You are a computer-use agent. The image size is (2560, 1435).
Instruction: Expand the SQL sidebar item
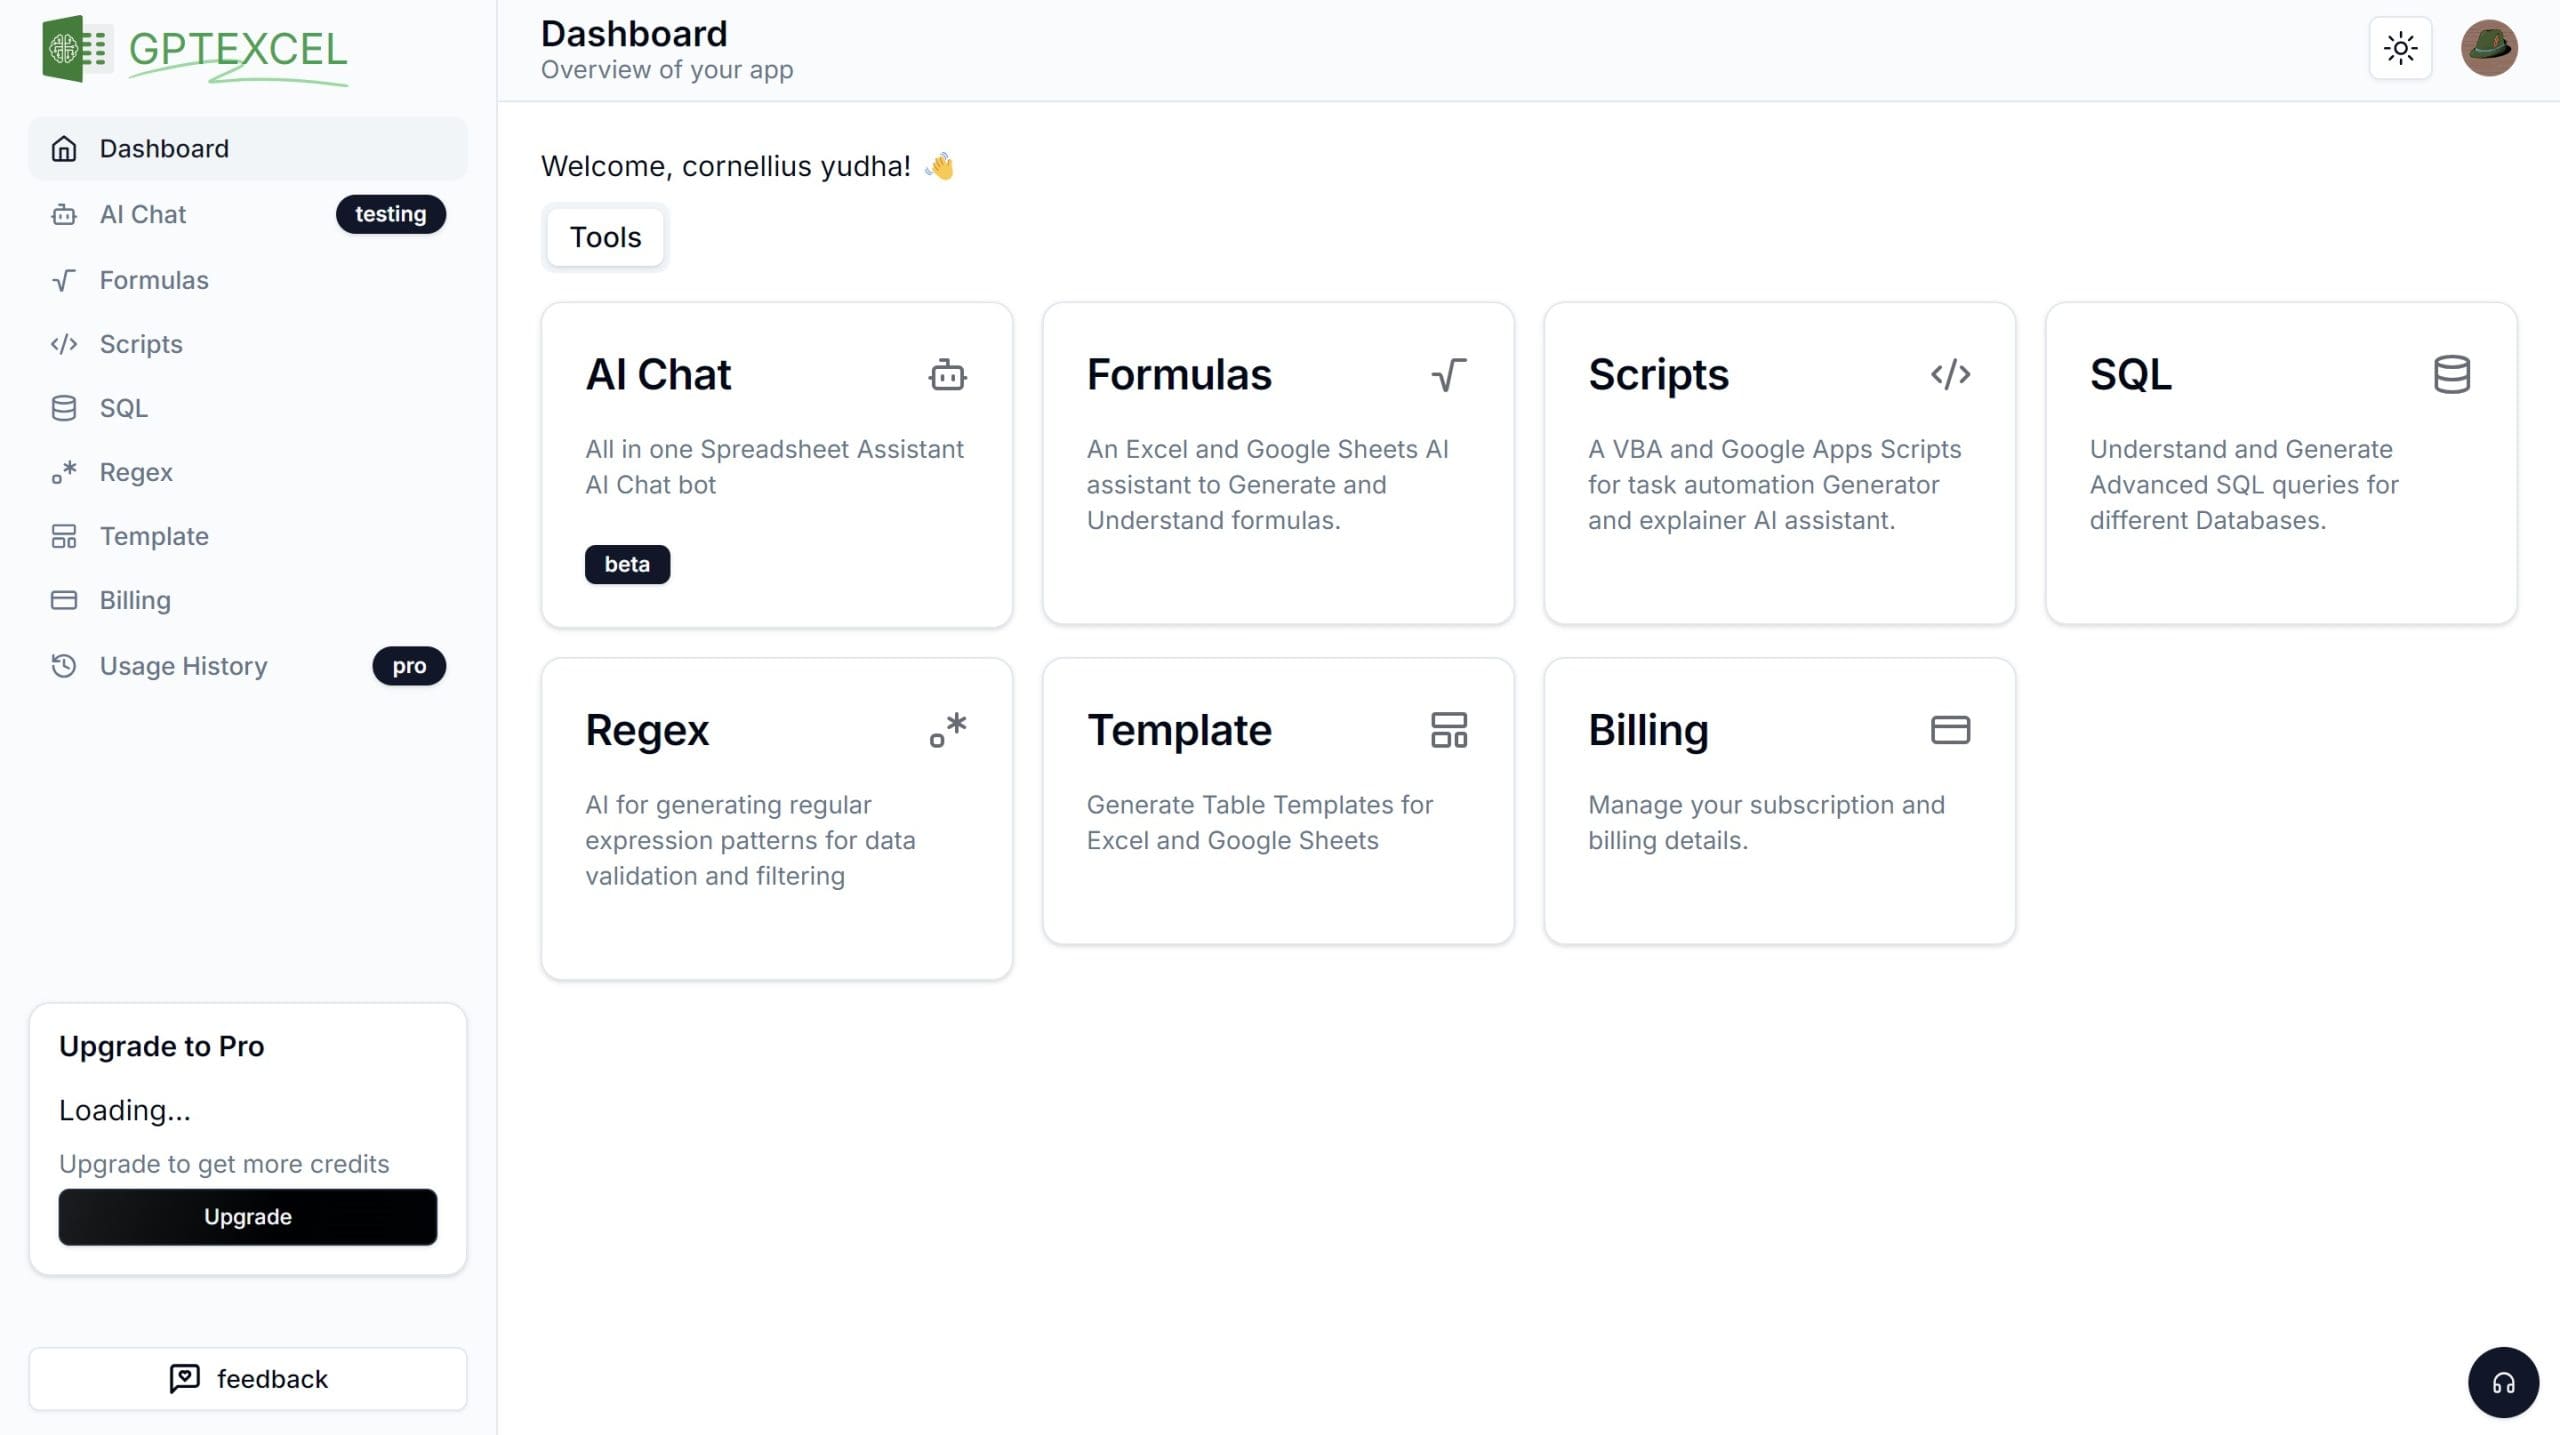(x=123, y=406)
